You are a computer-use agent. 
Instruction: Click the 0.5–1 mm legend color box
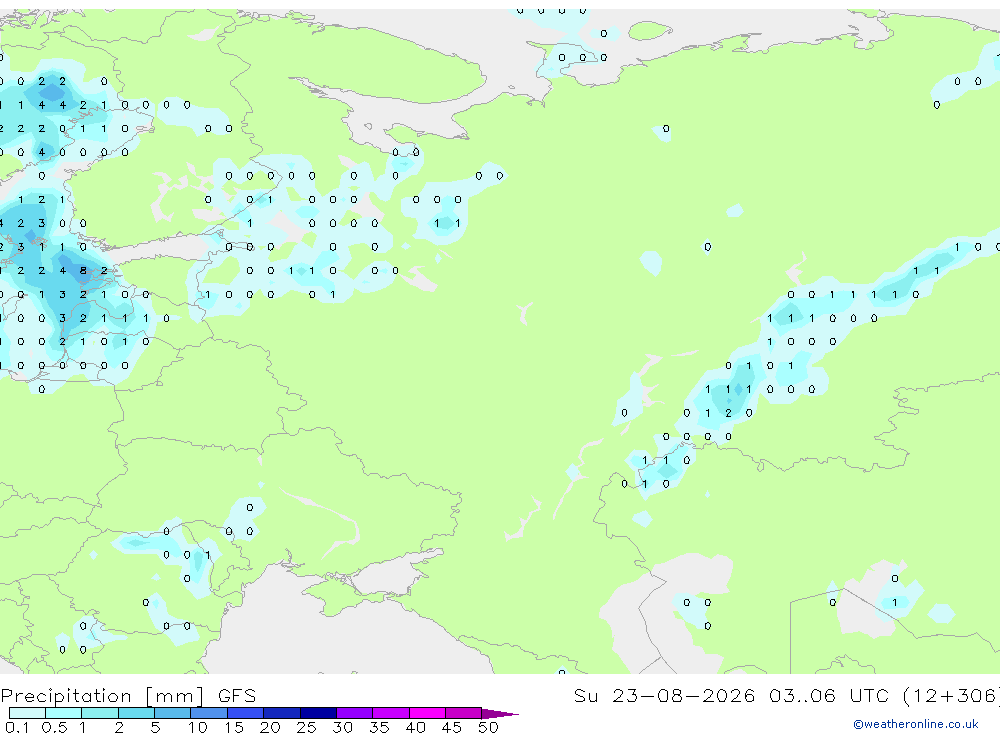pyautogui.click(x=64, y=713)
